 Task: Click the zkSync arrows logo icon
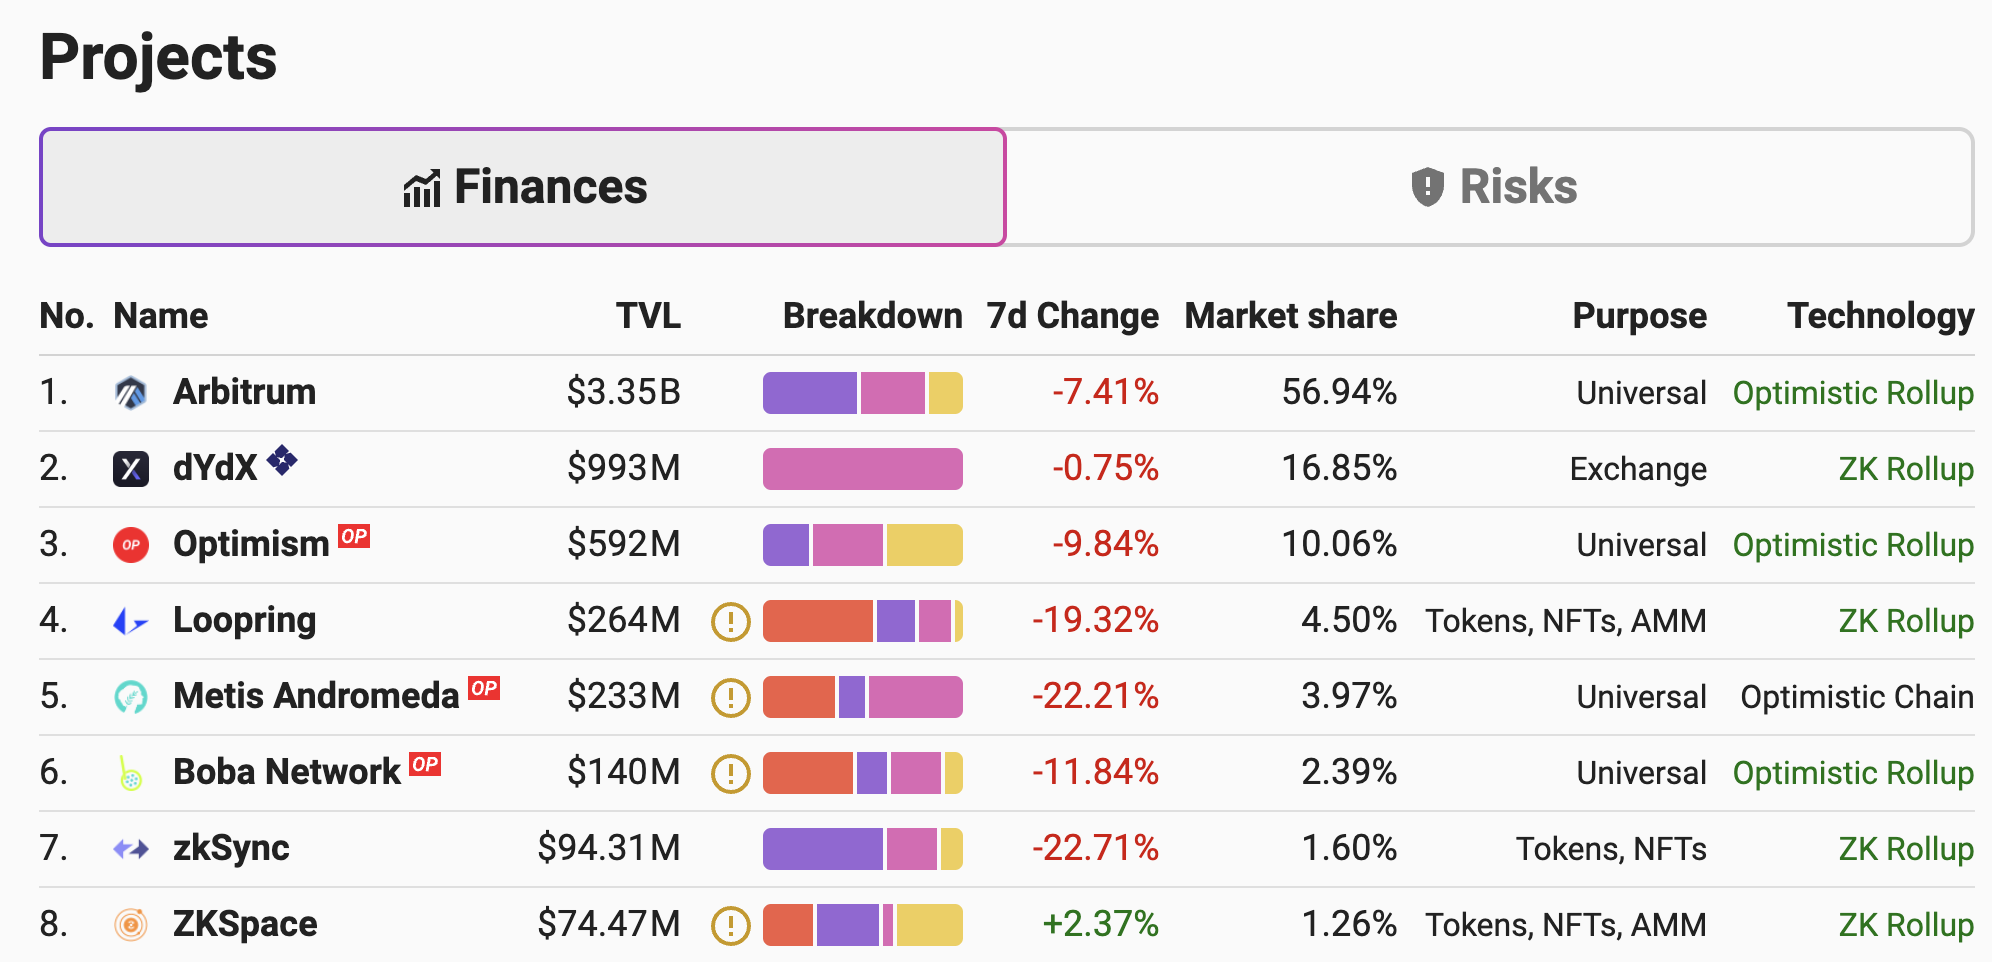tap(131, 849)
